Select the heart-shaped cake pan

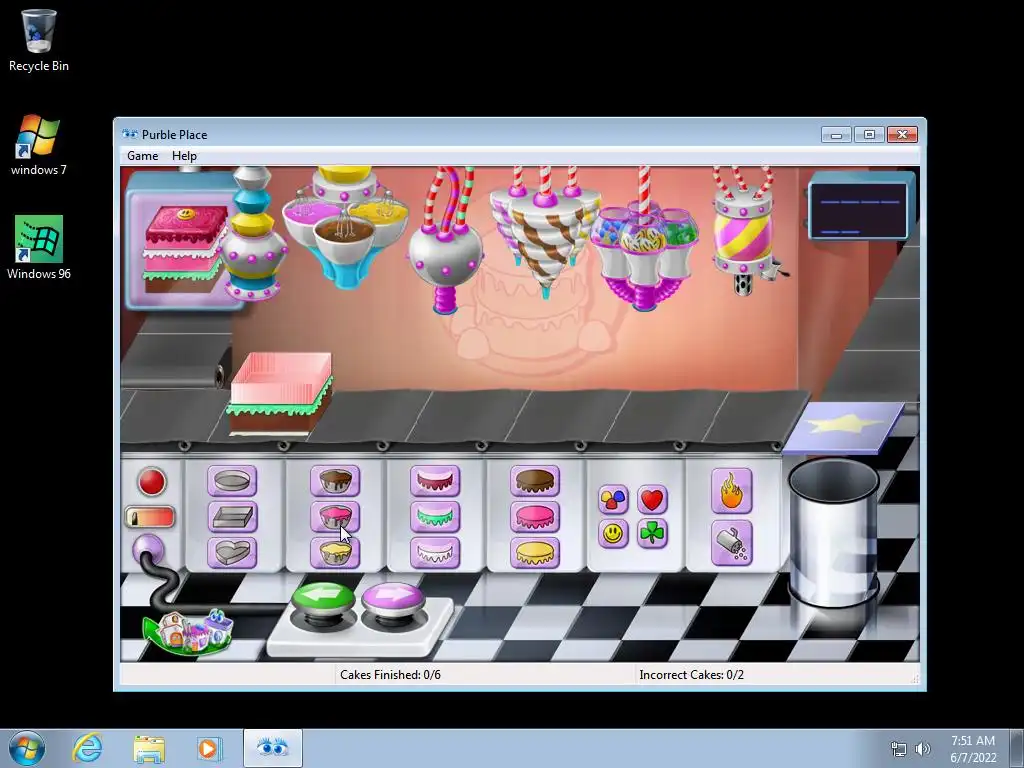[232, 552]
